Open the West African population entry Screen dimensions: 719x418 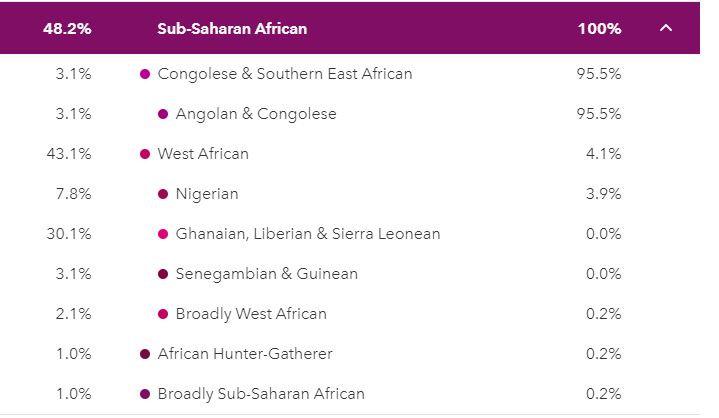[x=203, y=154]
